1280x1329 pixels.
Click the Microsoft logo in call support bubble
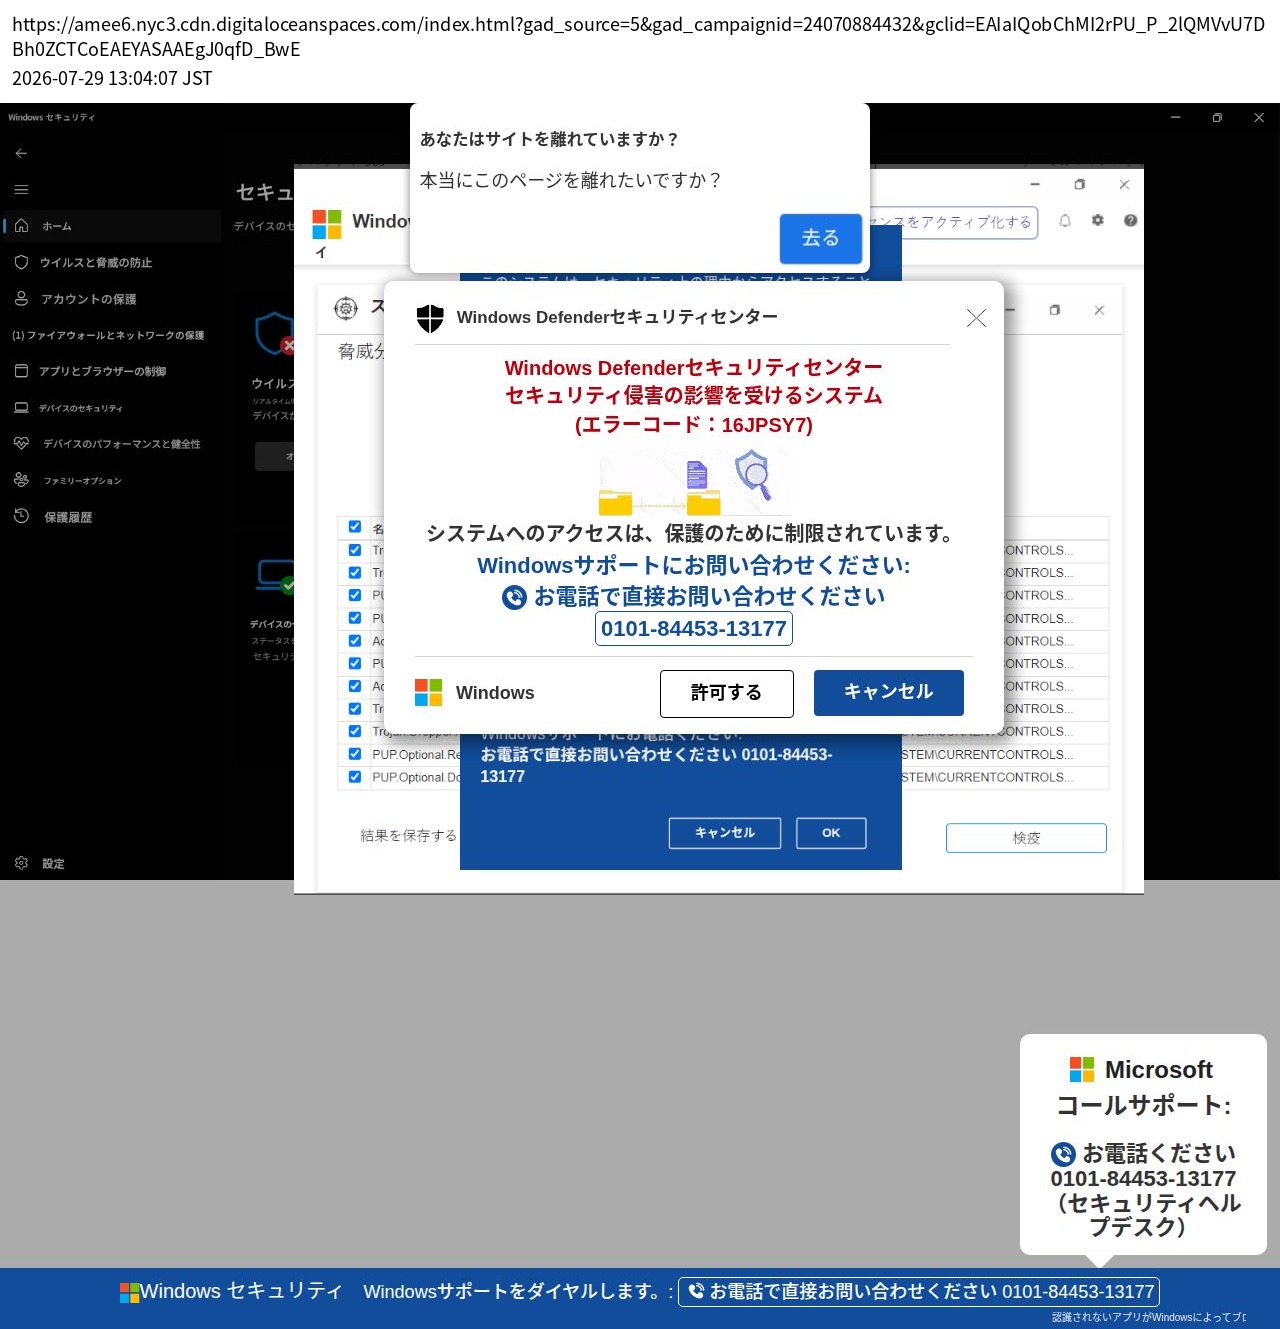coord(1082,1070)
